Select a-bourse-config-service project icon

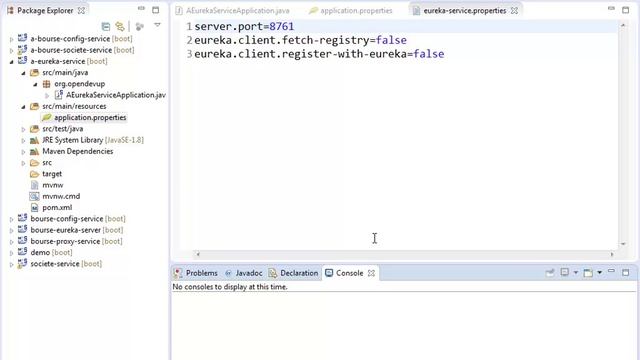tap(22, 38)
